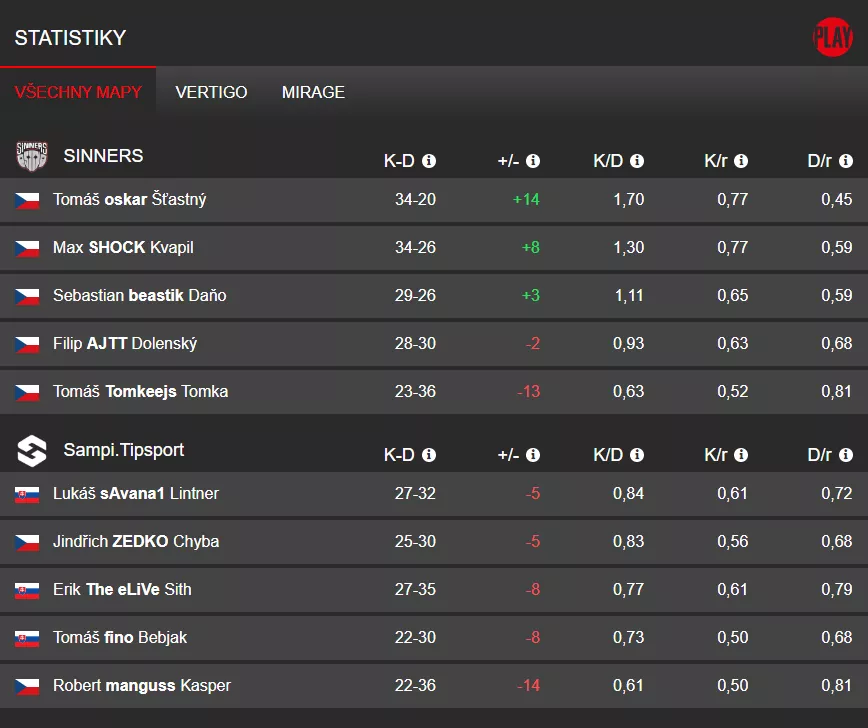
Task: Click the Sampi.Tipsport team logo
Action: coord(31,450)
